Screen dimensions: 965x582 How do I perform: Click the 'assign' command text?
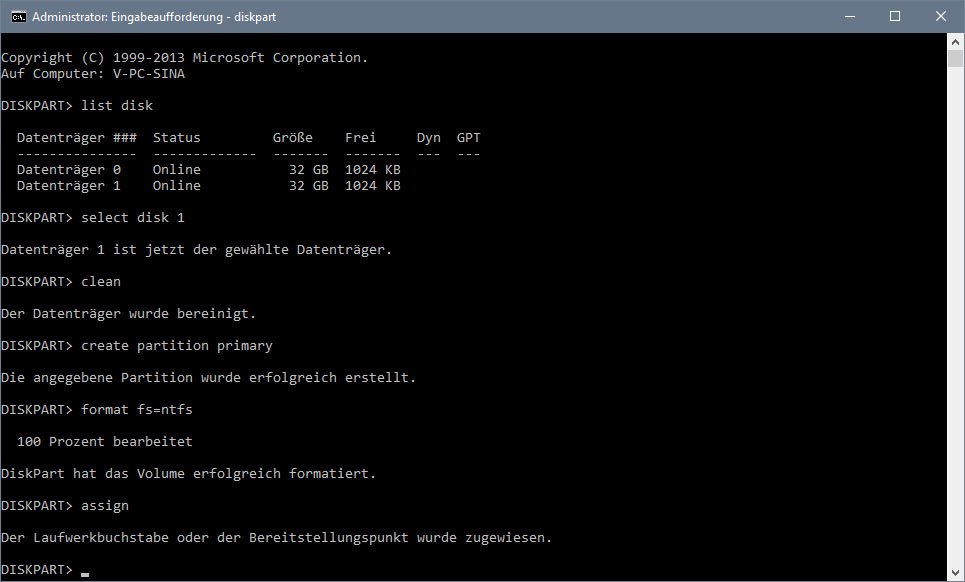click(x=104, y=505)
